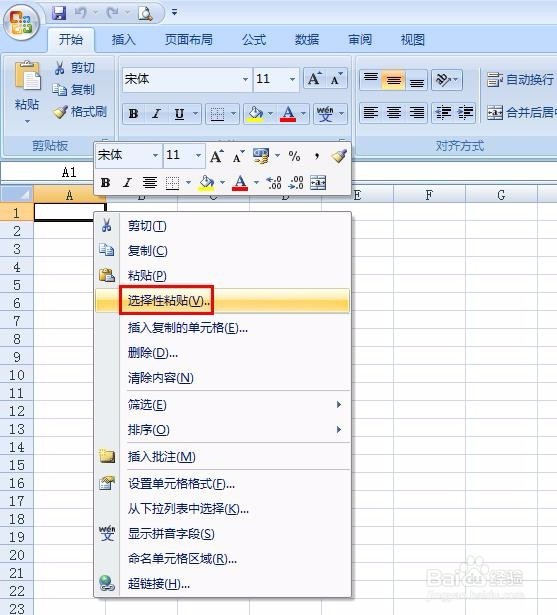This screenshot has height=615, width=557.
Task: Click ribbon Copy (复制) button
Action: click(74, 89)
